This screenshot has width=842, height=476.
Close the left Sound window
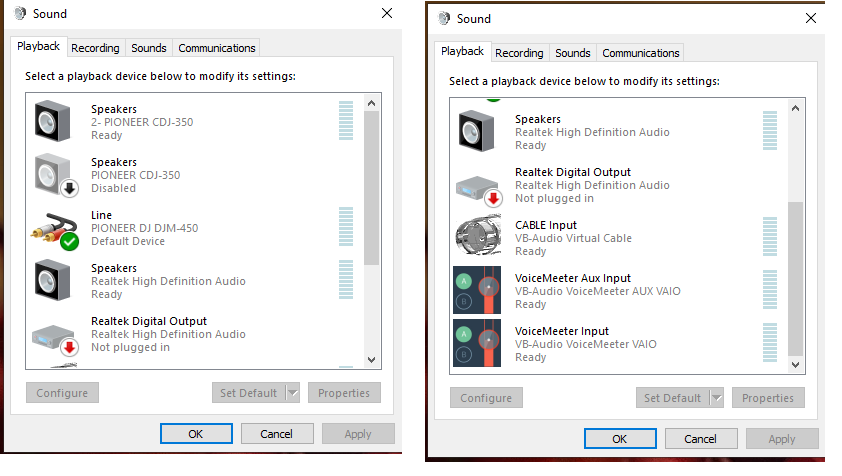(x=387, y=13)
